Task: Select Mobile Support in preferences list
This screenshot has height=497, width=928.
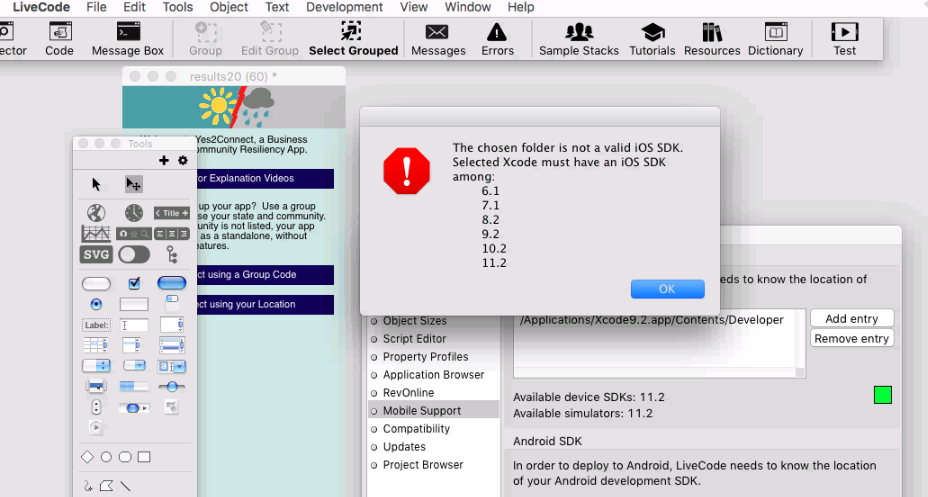Action: [421, 410]
